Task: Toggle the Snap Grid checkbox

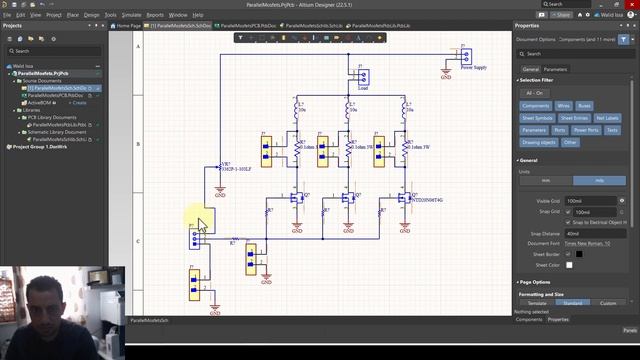Action: 568,212
